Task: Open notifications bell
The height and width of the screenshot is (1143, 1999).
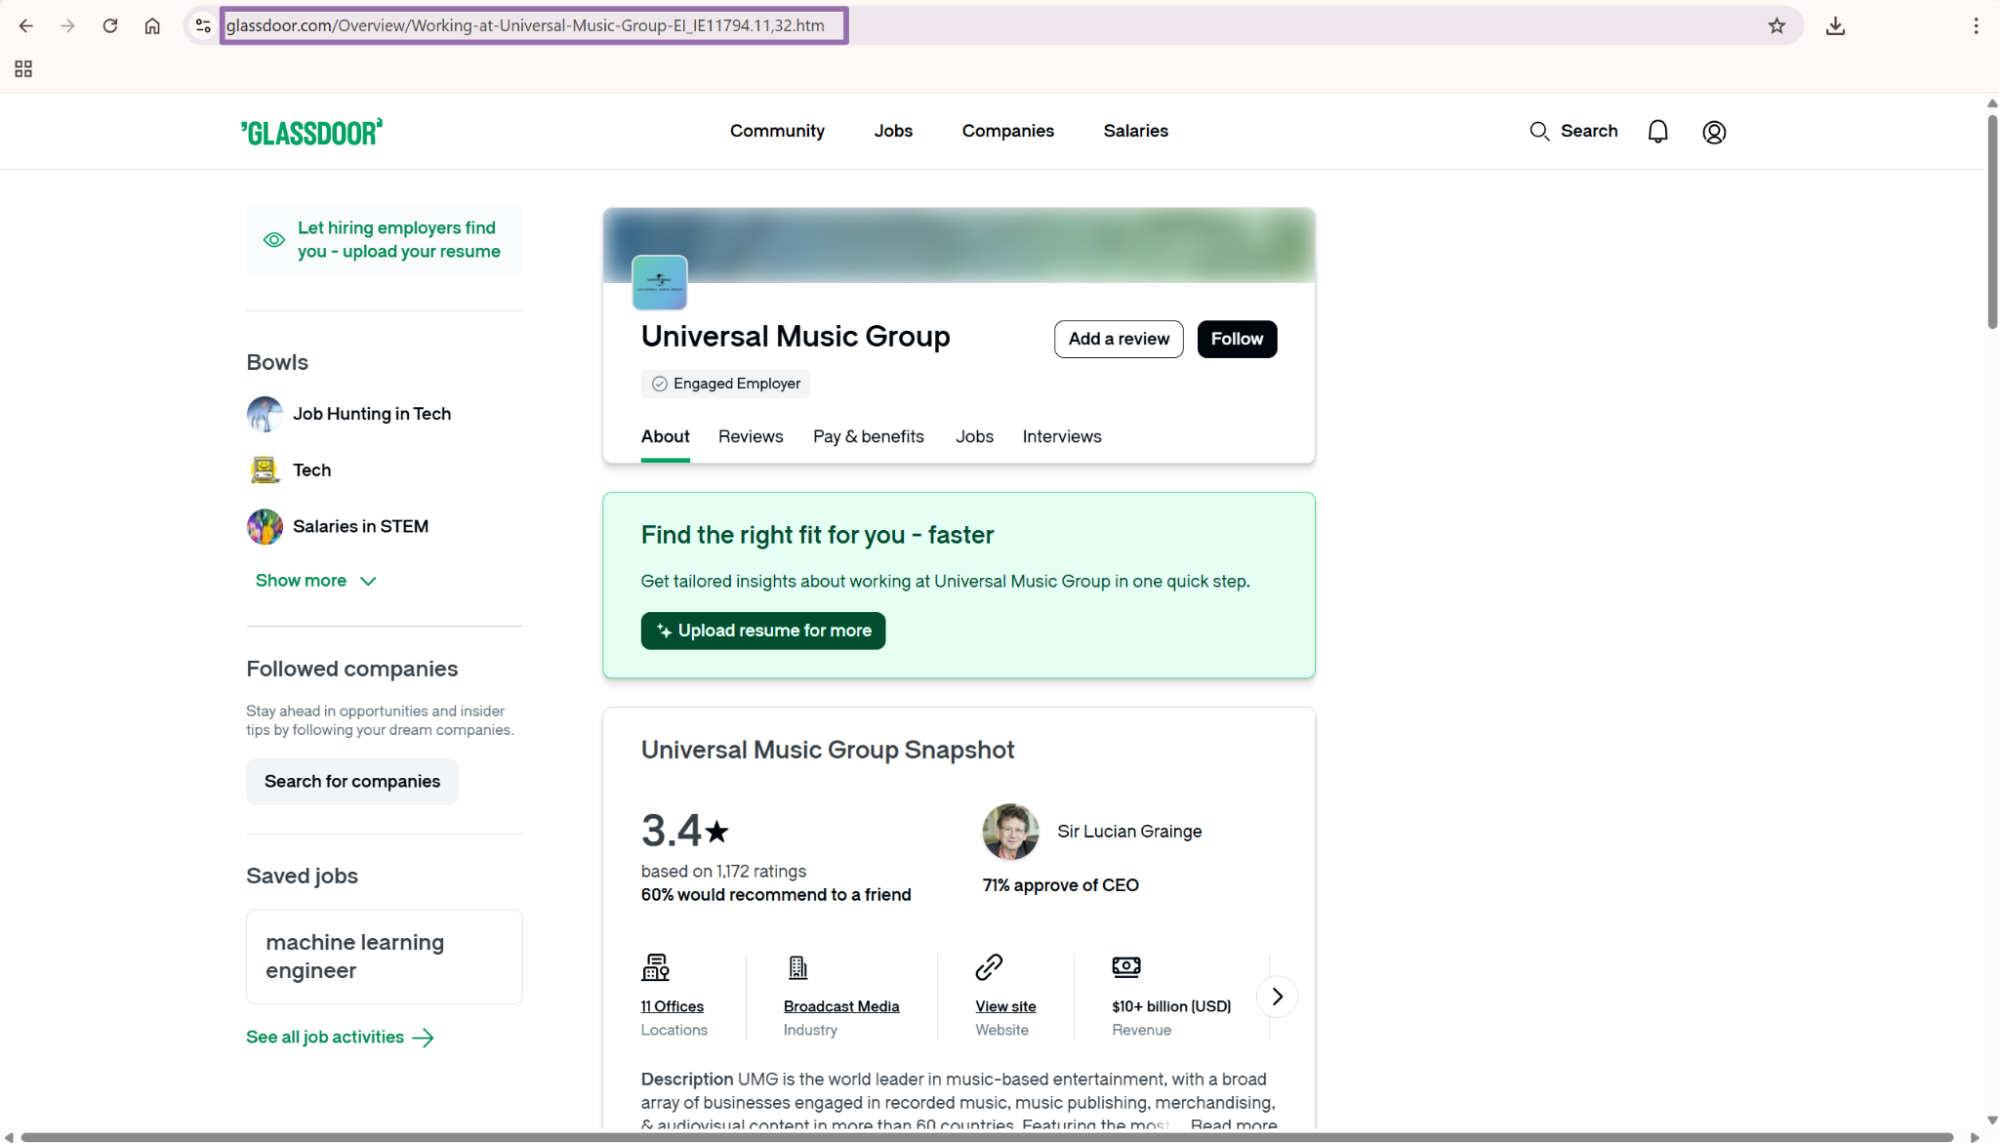Action: point(1658,131)
